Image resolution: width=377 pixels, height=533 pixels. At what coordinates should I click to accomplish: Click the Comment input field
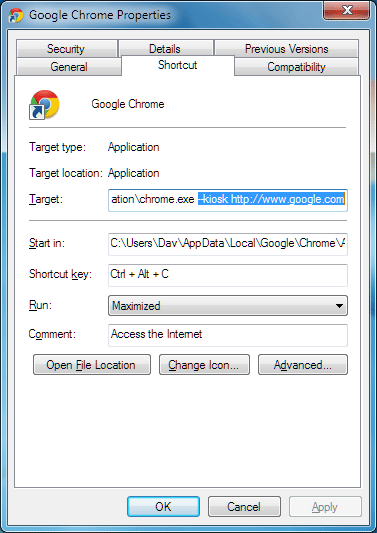pyautogui.click(x=228, y=335)
